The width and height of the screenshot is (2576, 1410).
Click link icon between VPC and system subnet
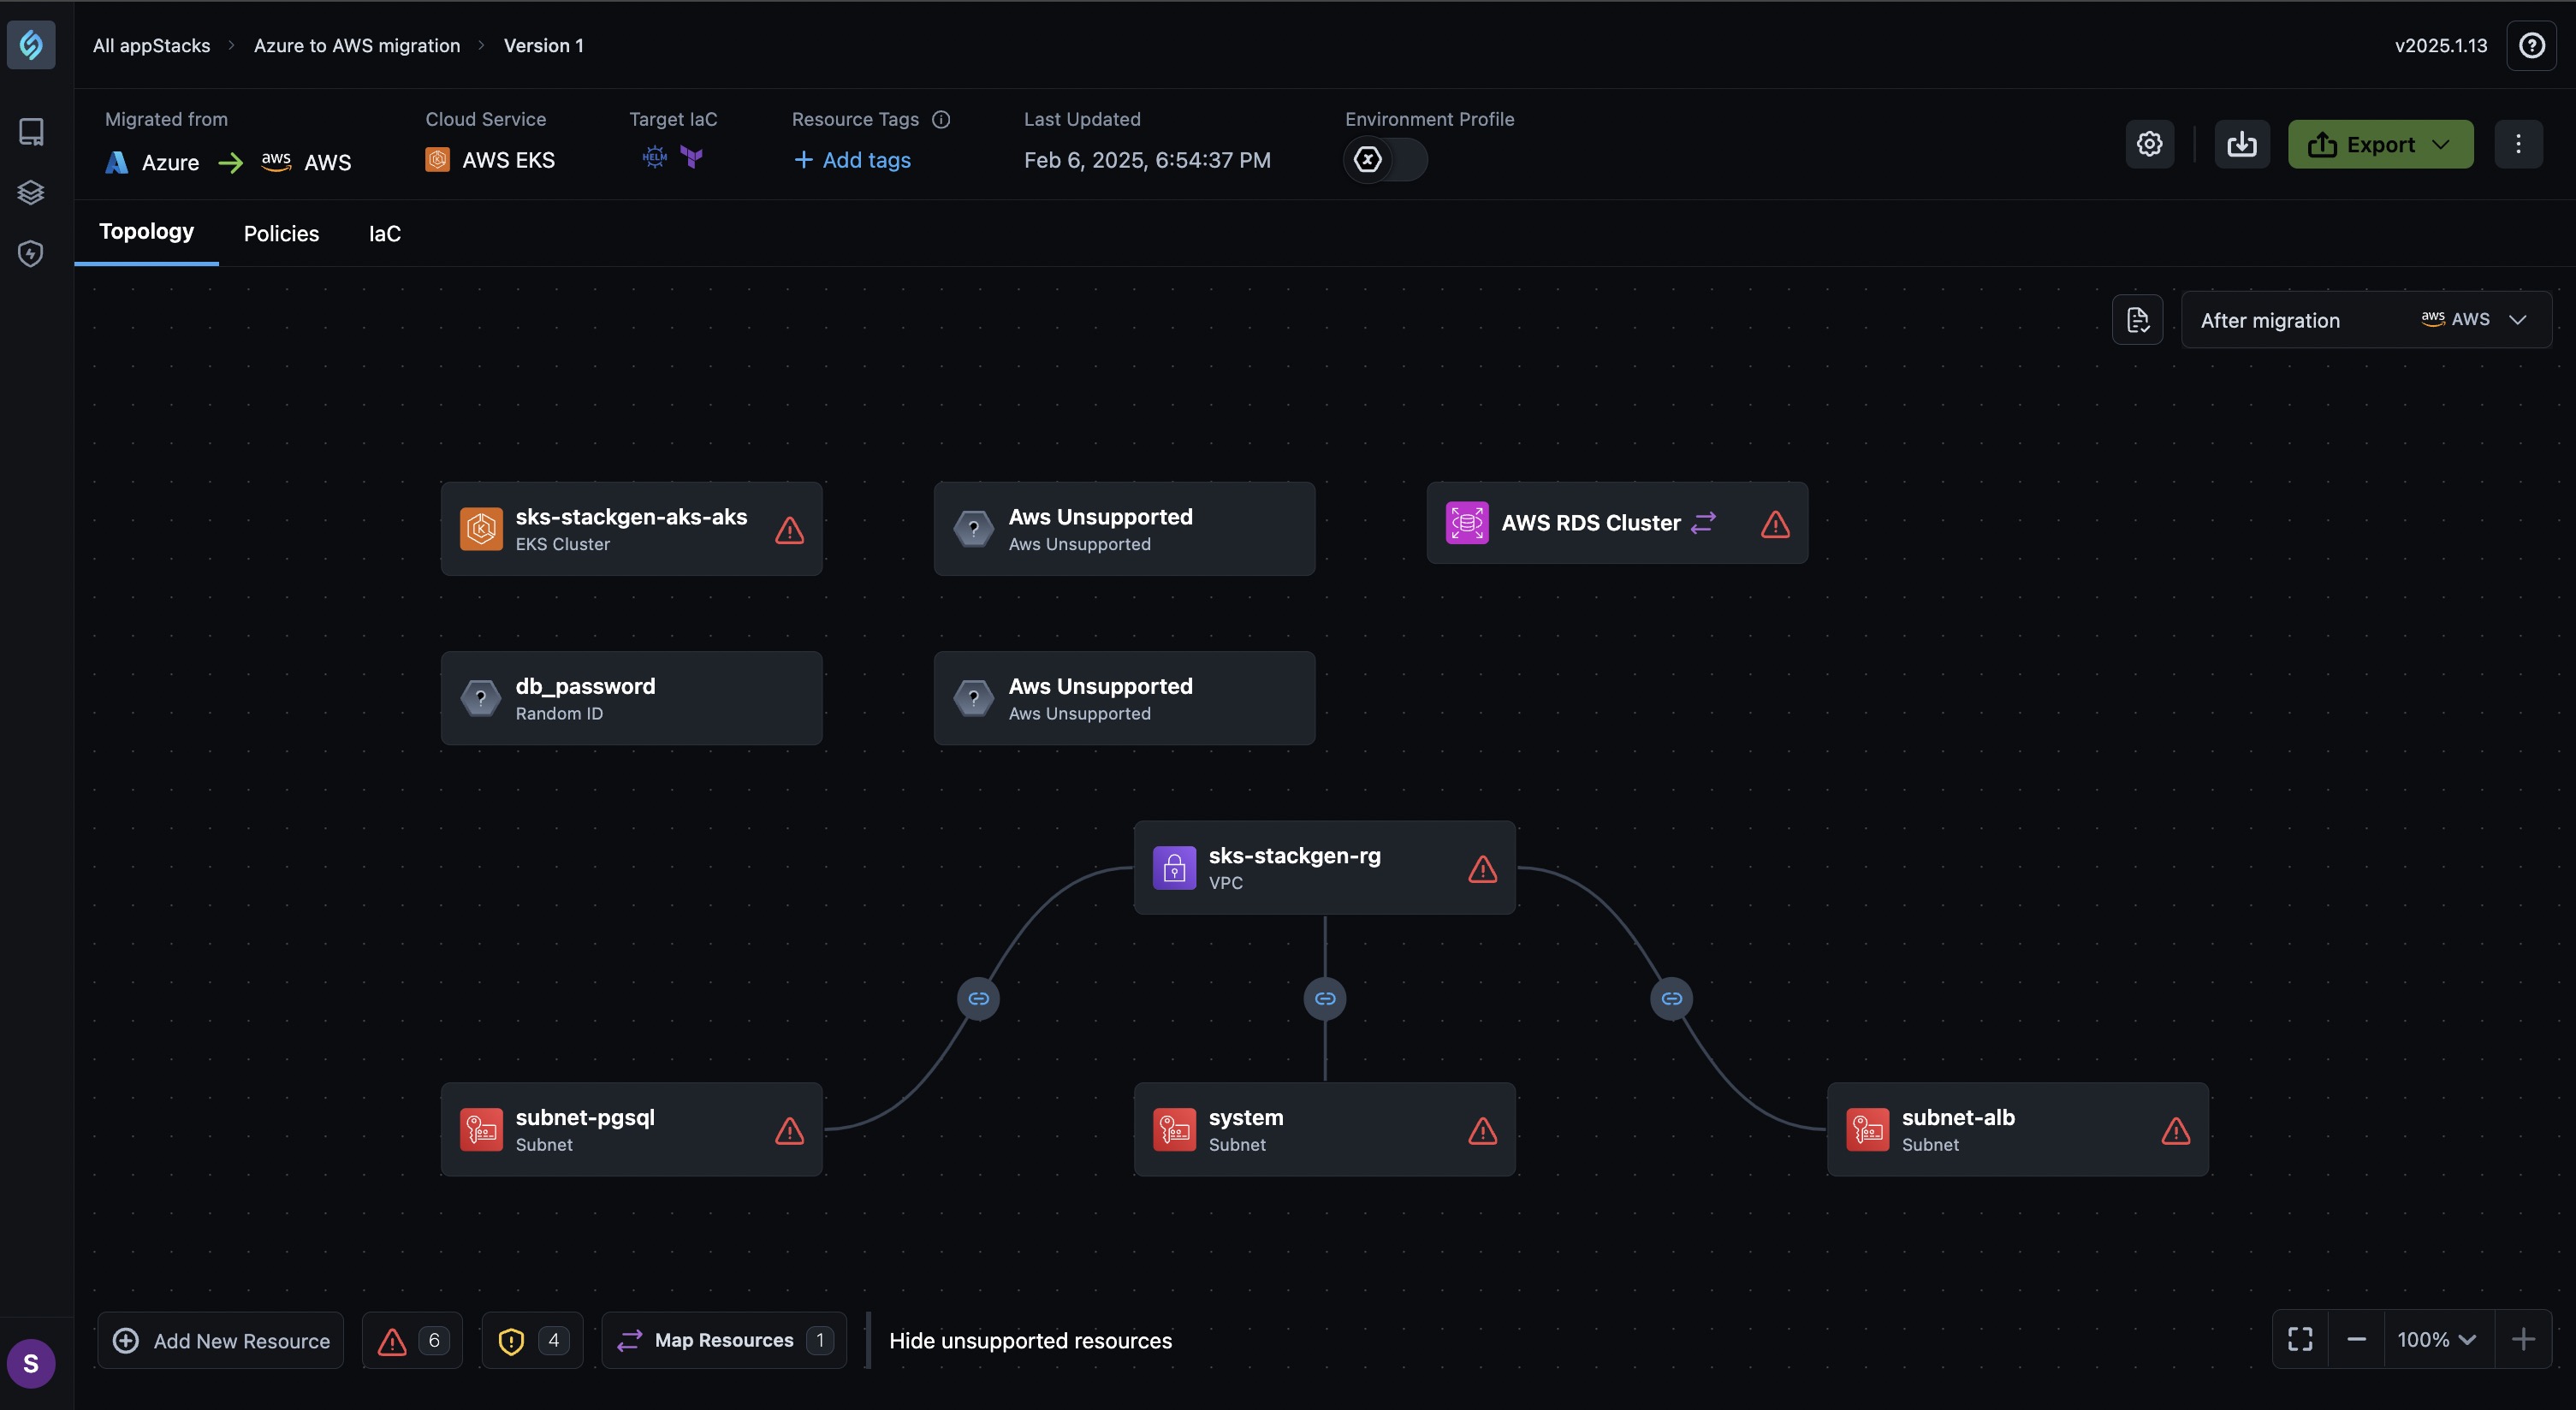coord(1325,998)
